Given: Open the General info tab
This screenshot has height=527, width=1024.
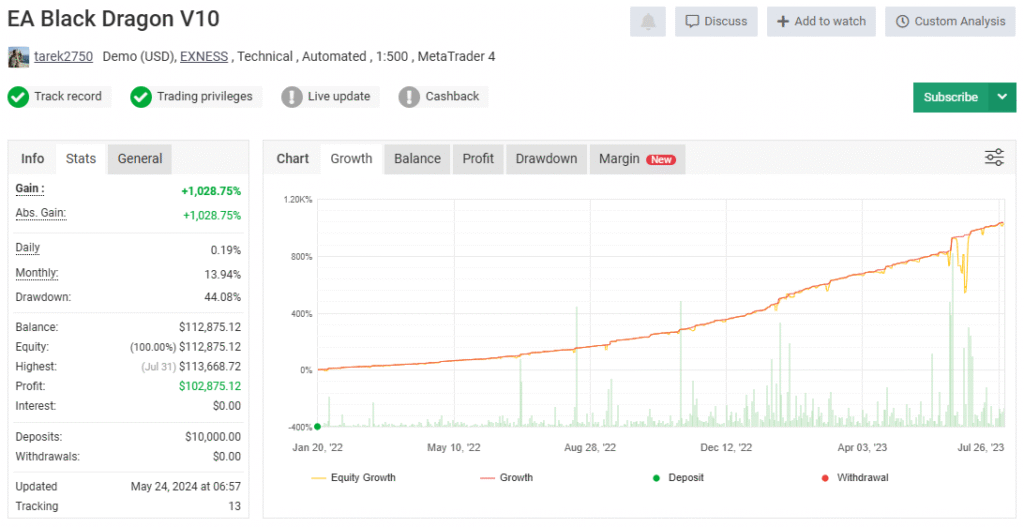Looking at the screenshot, I should [140, 158].
